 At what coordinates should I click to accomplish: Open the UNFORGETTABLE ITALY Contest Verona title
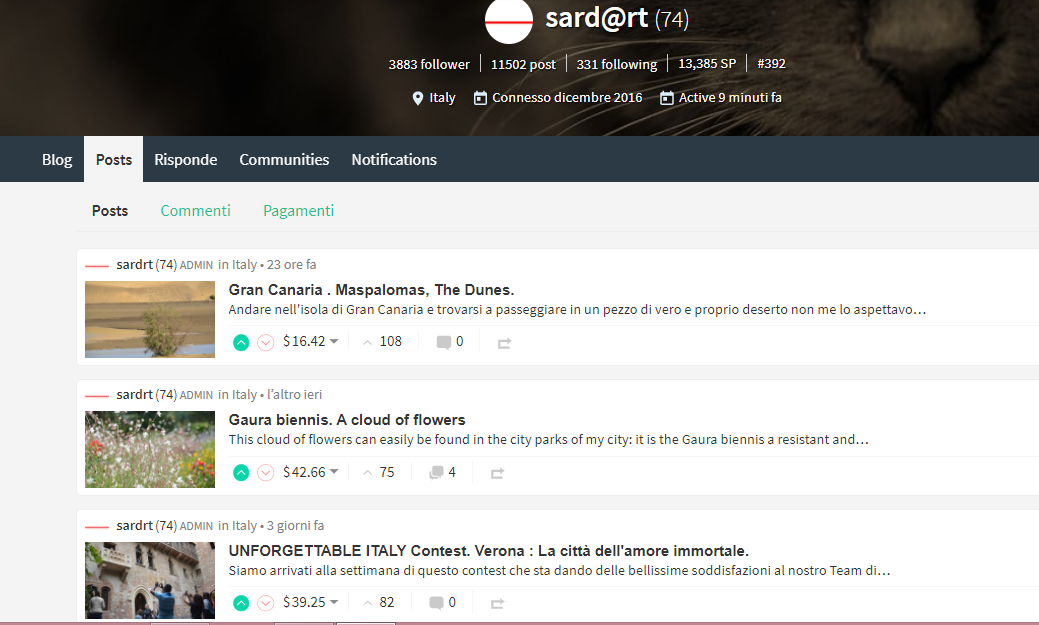tap(488, 551)
